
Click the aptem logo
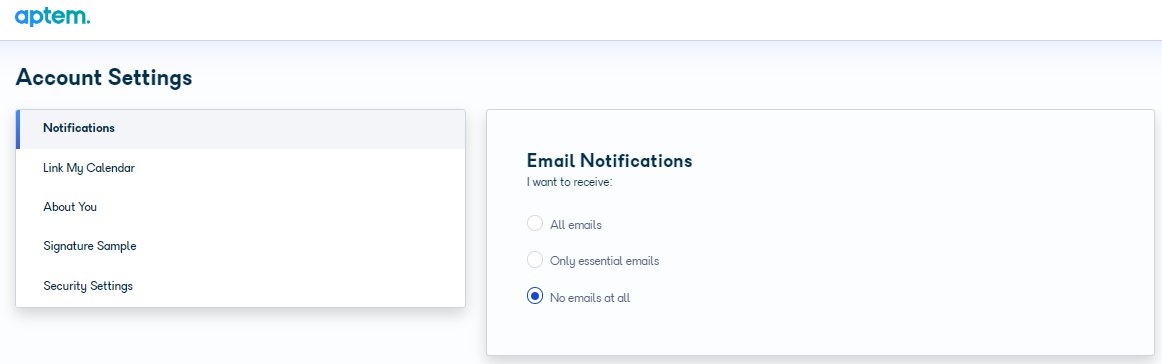[53, 16]
